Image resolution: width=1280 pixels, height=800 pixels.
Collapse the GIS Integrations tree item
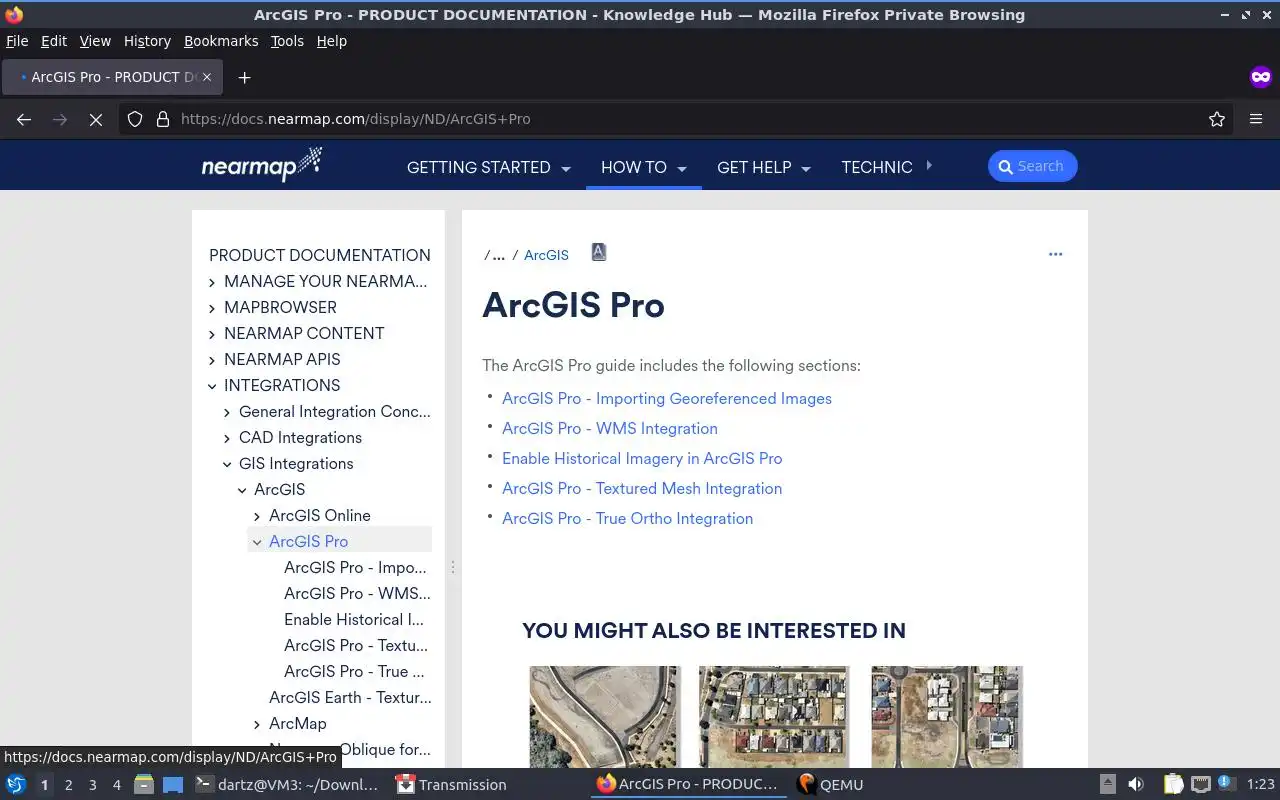click(227, 464)
